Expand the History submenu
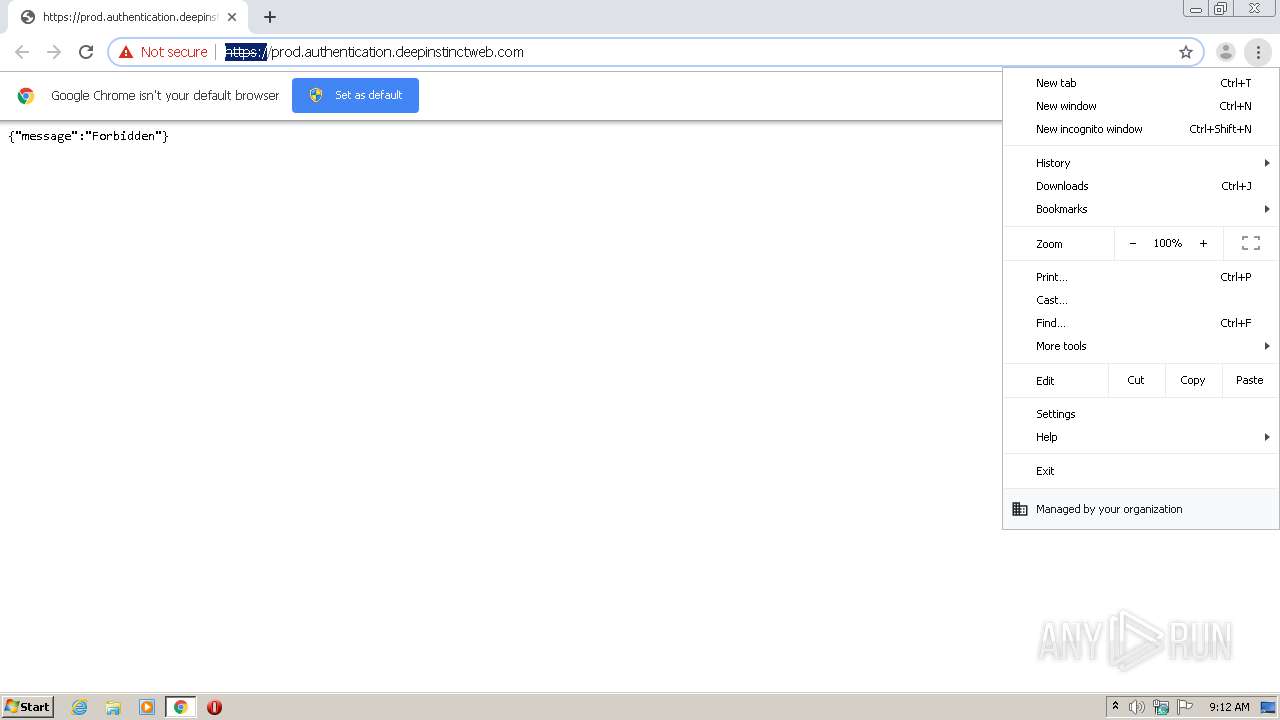This screenshot has height=720, width=1280. [x=1141, y=163]
